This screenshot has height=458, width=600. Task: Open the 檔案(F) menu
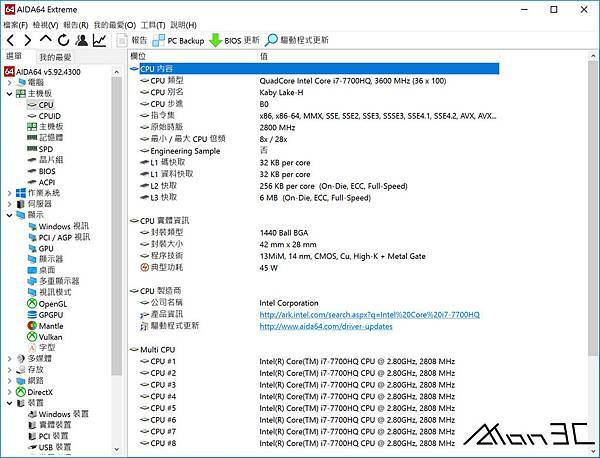pyautogui.click(x=15, y=25)
